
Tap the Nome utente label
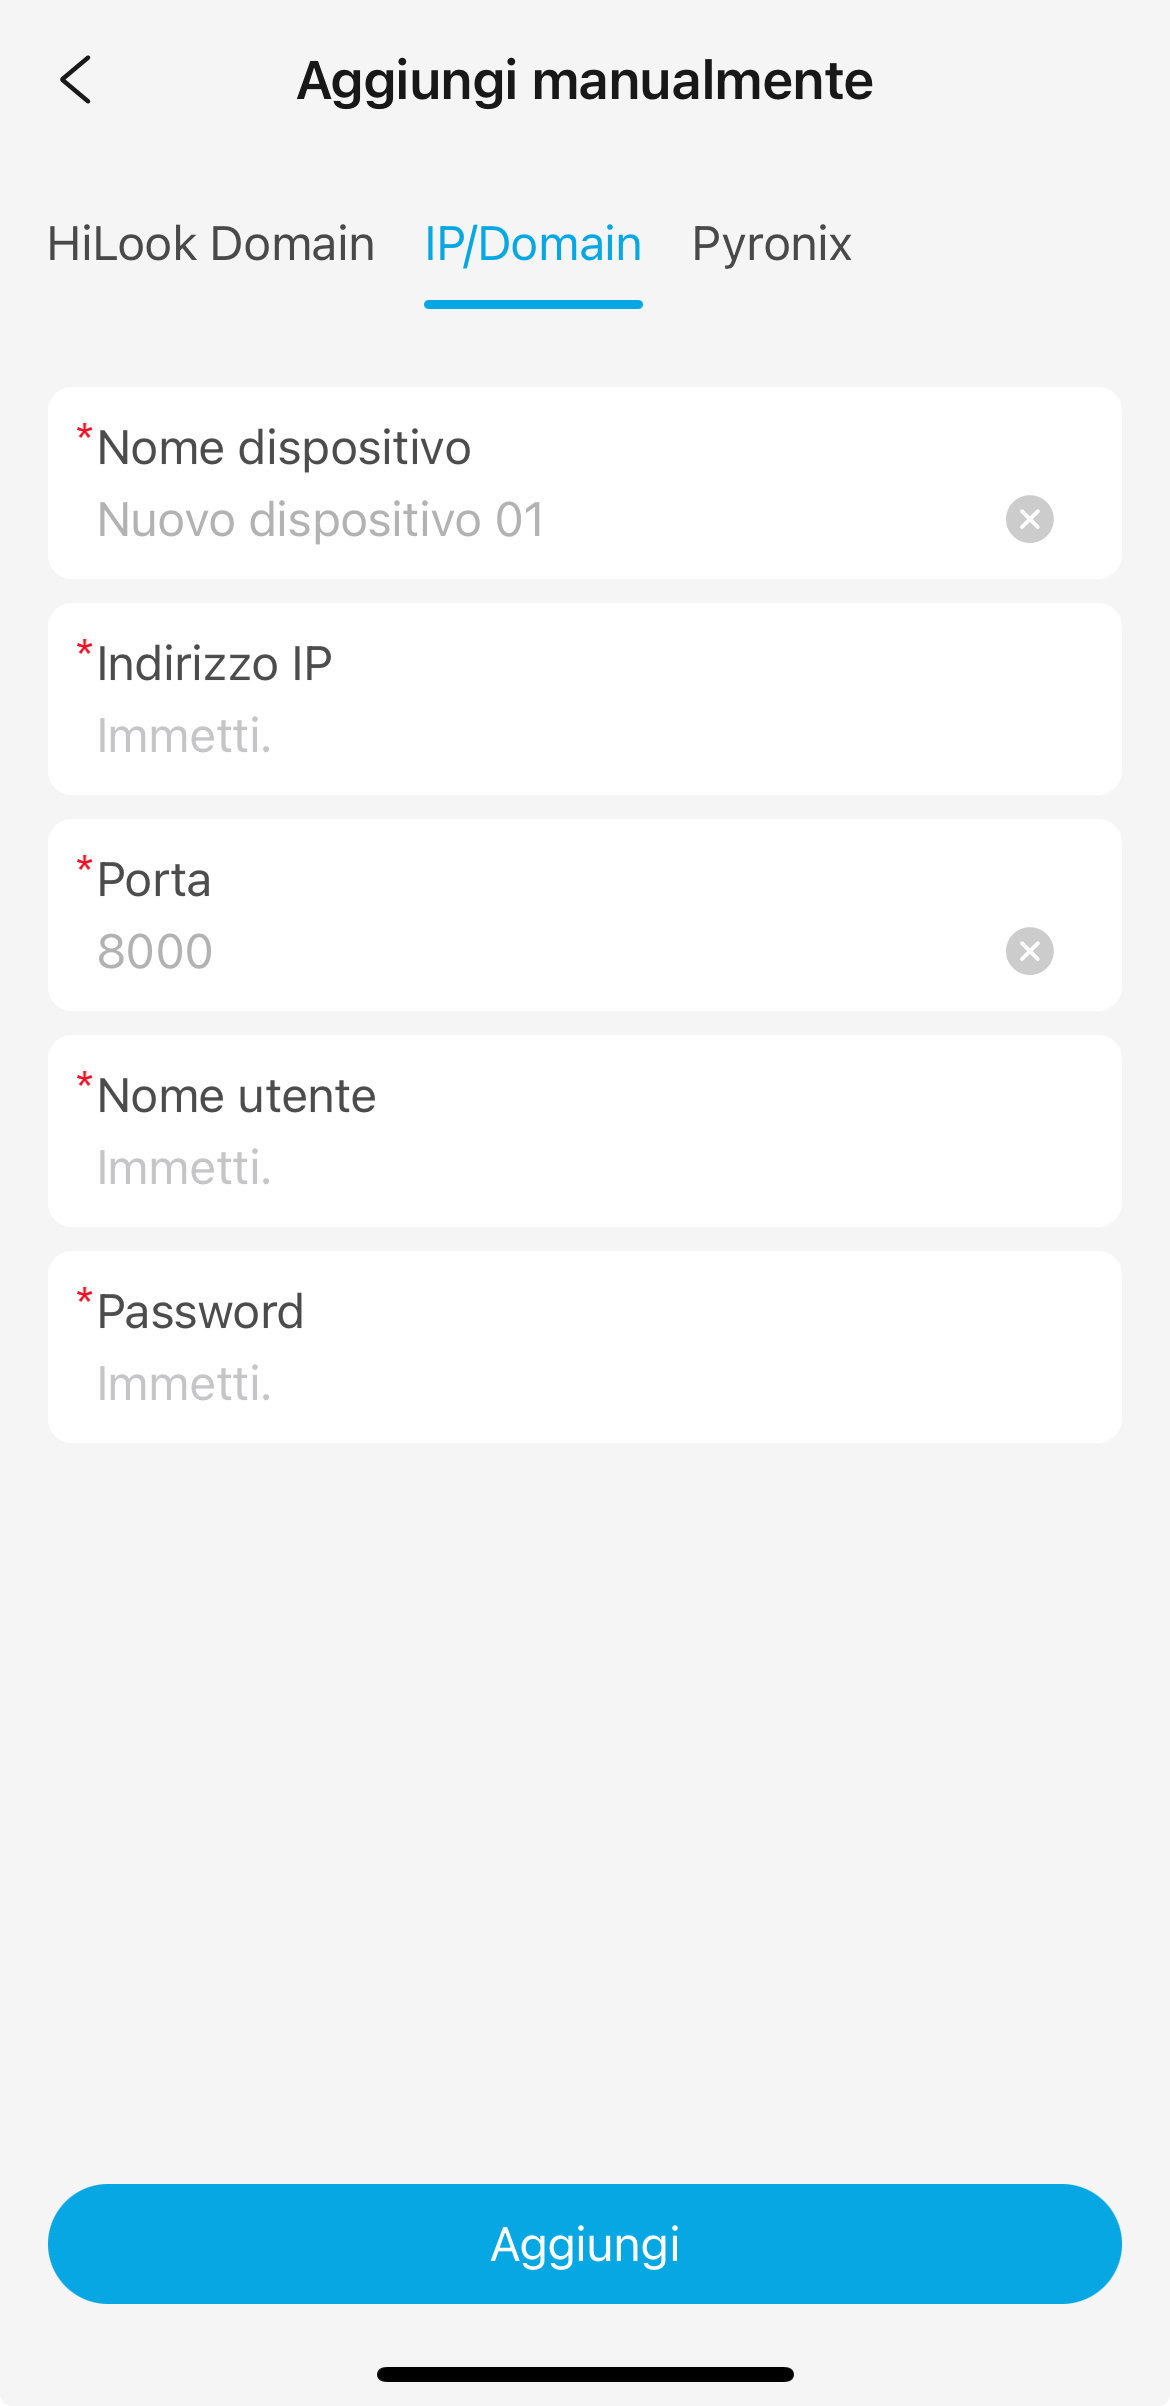[x=236, y=1096]
